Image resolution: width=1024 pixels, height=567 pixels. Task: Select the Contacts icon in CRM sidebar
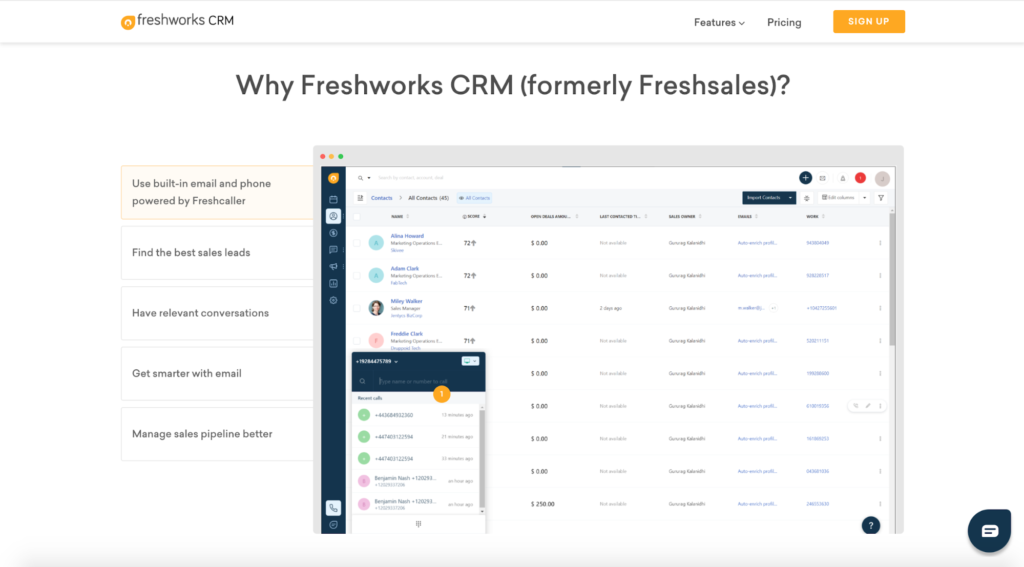point(334,216)
